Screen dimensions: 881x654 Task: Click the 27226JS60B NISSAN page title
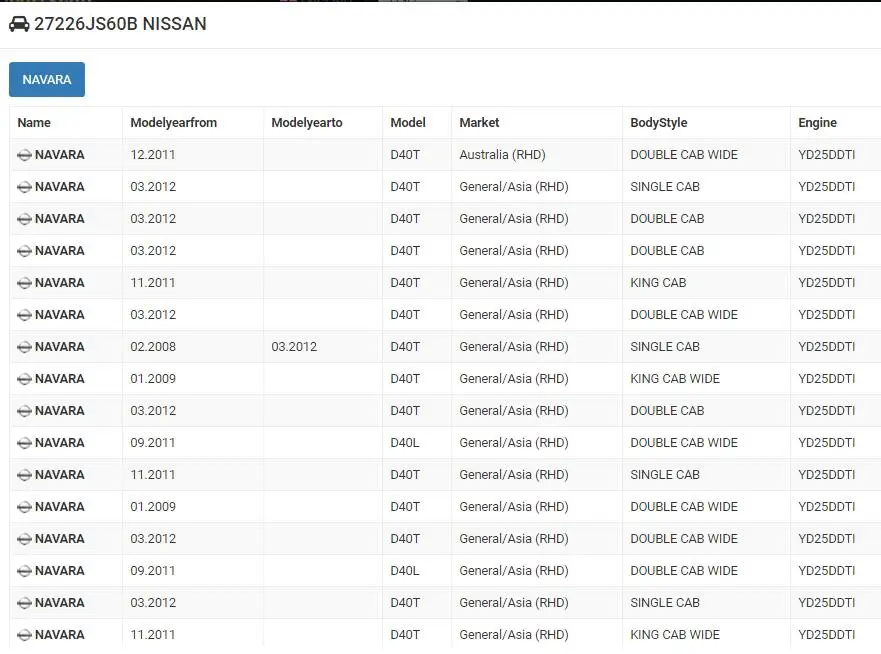pyautogui.click(x=120, y=24)
